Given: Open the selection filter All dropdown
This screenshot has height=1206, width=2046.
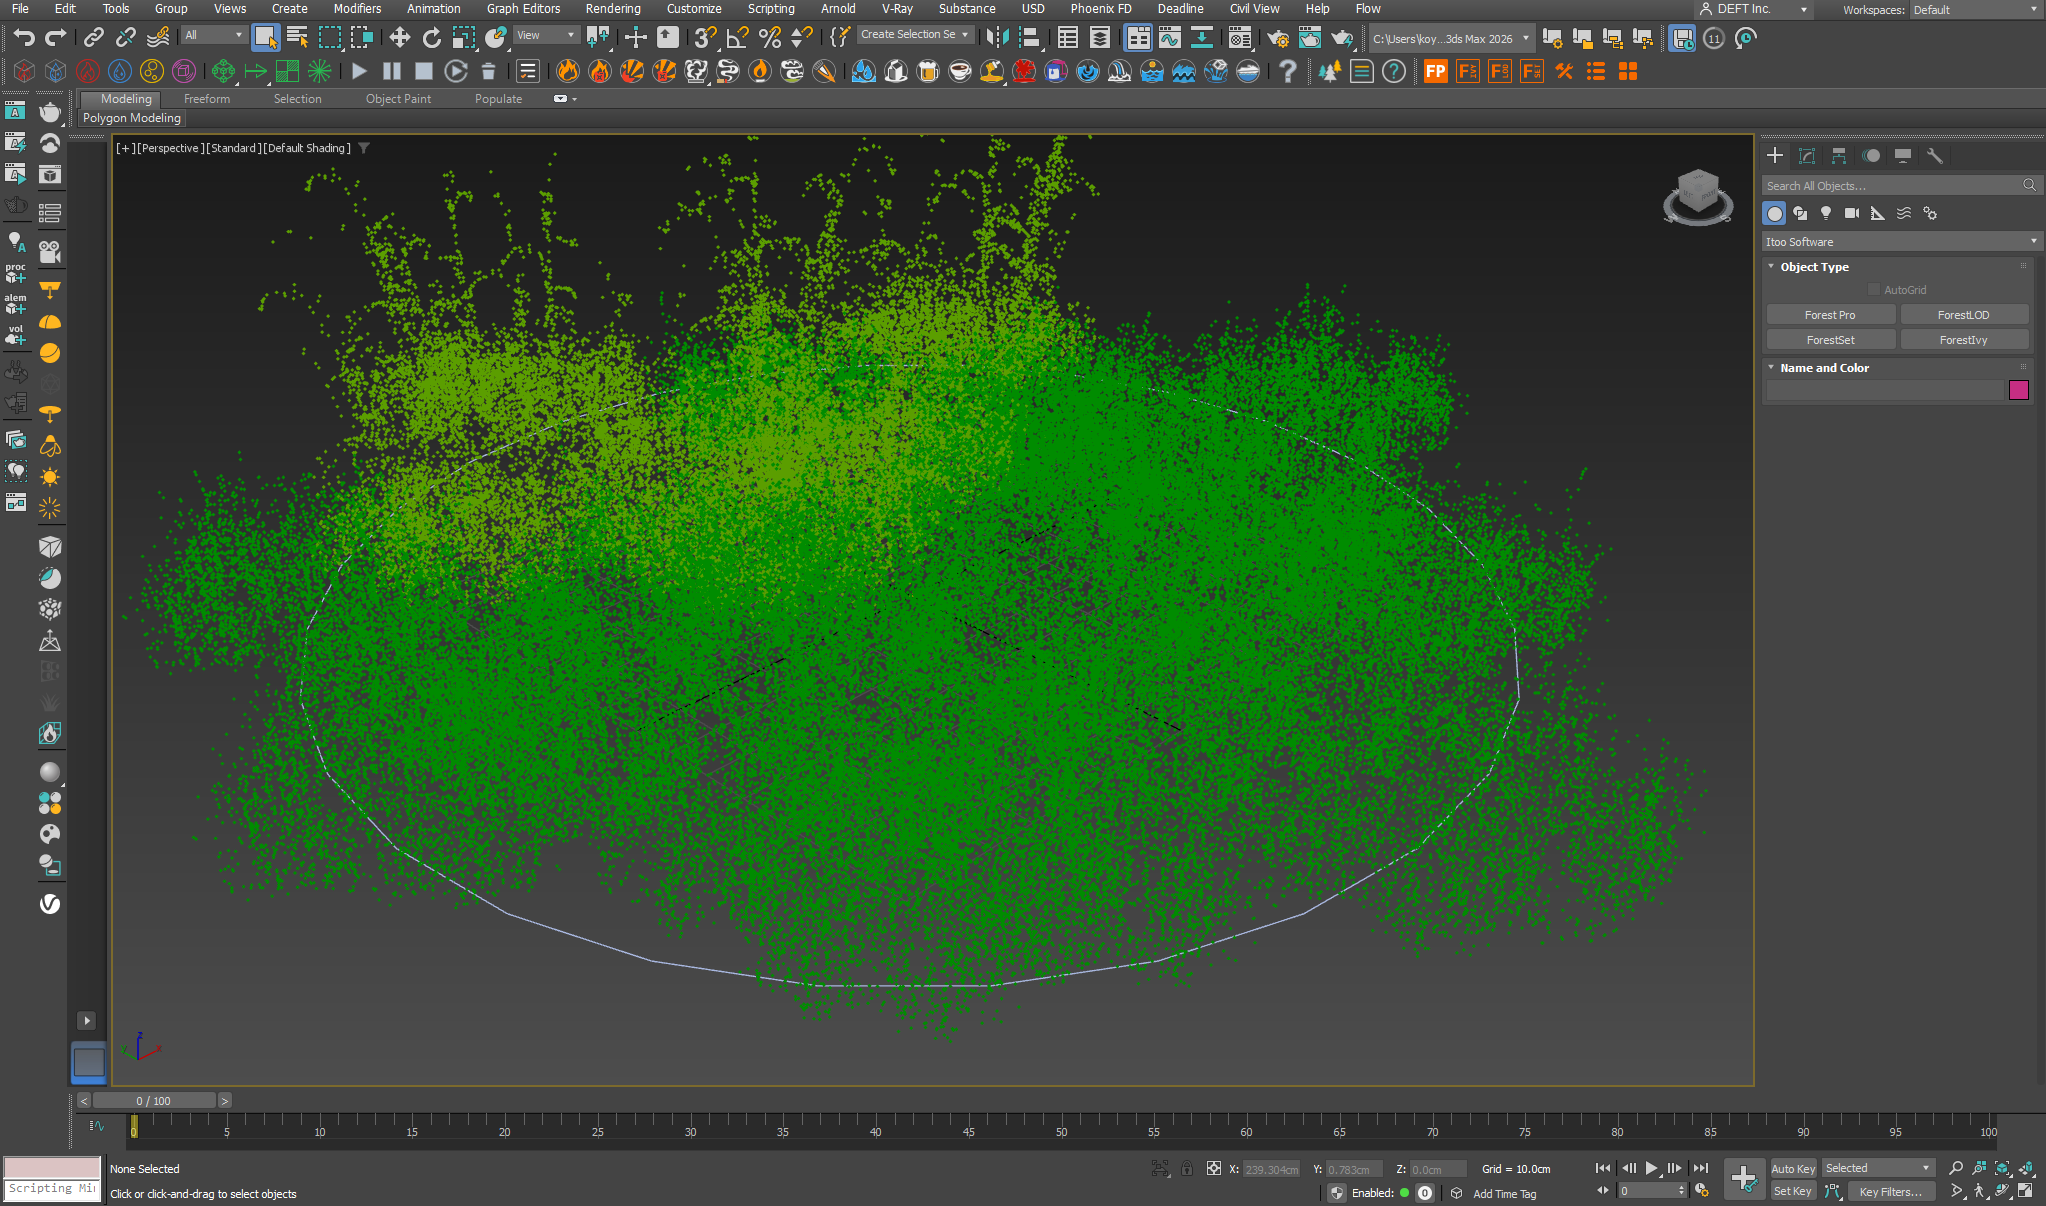Looking at the screenshot, I should (x=213, y=35).
